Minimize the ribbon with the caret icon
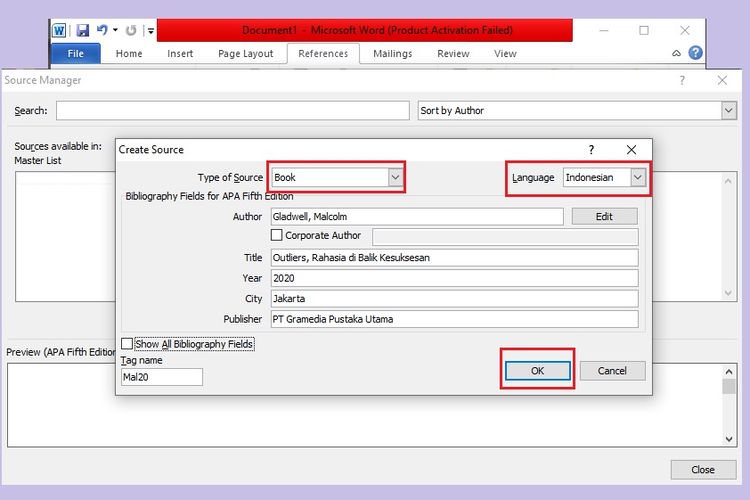 (x=676, y=53)
